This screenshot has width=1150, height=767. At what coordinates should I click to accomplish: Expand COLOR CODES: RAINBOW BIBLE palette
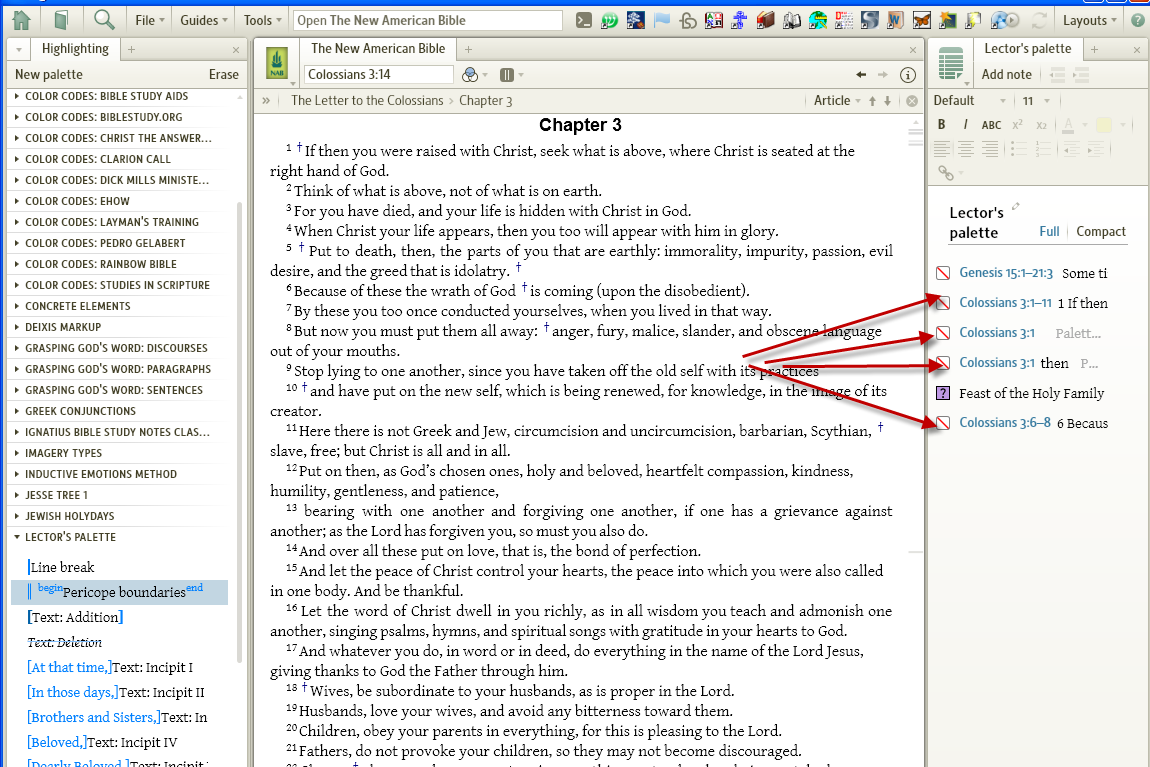[17, 264]
